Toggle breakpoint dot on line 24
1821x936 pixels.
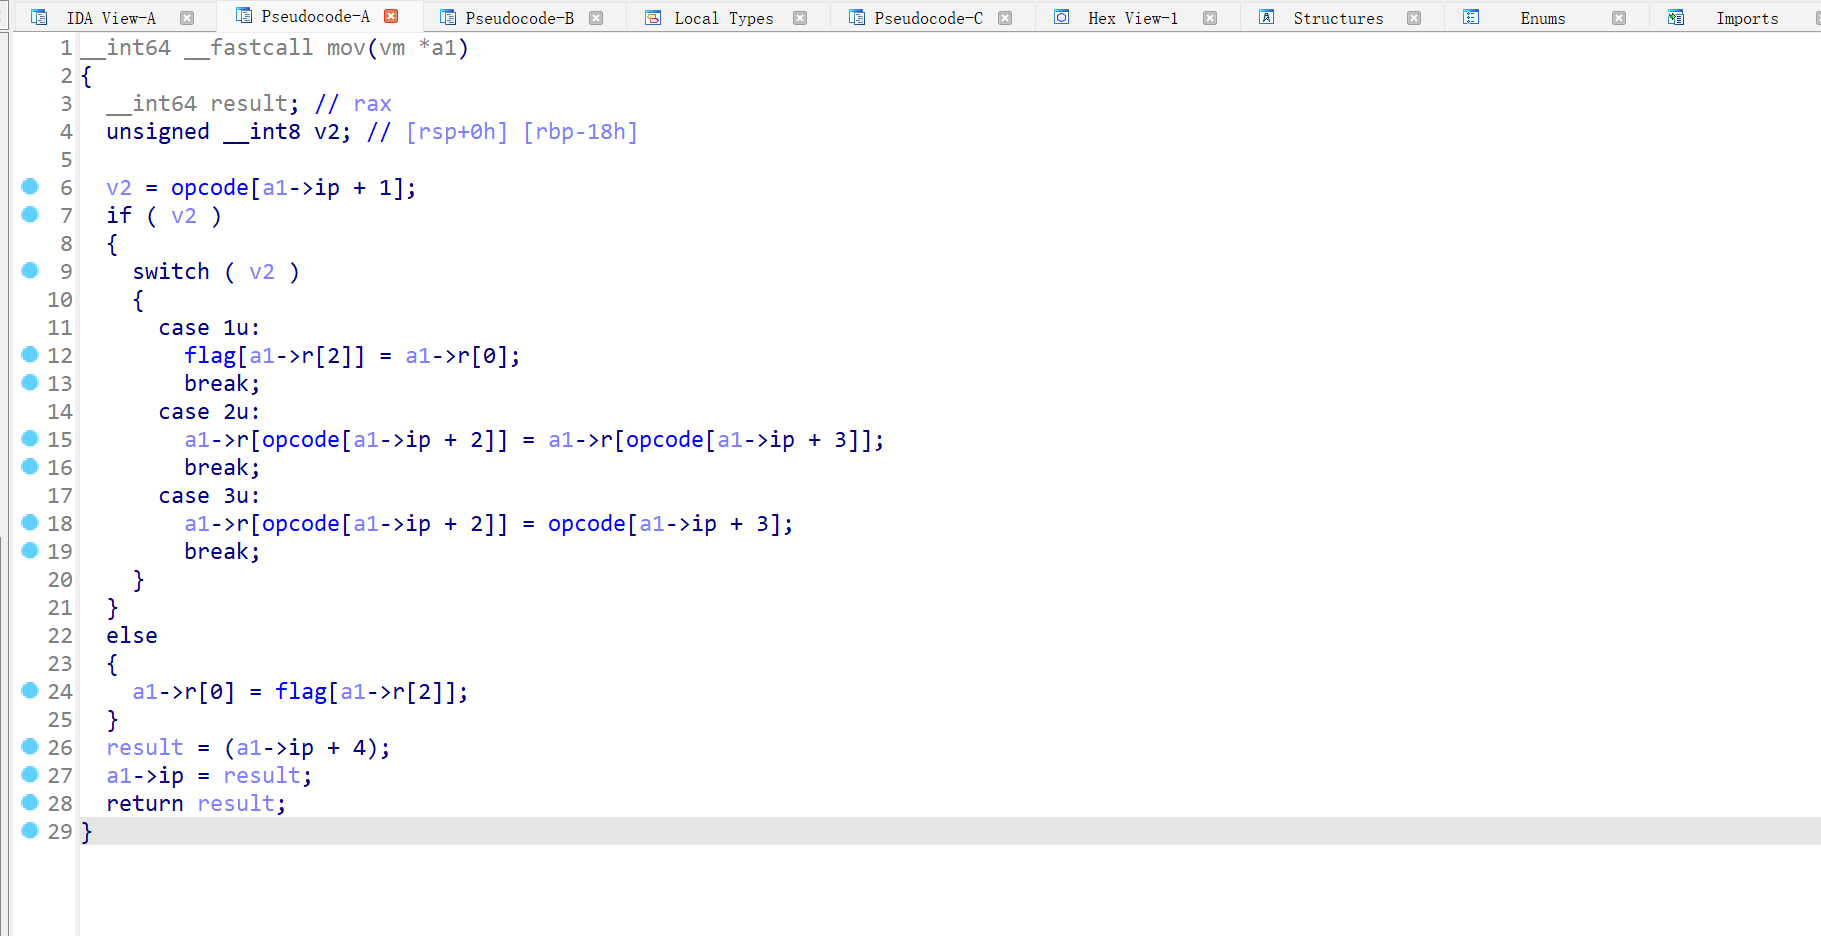[30, 690]
